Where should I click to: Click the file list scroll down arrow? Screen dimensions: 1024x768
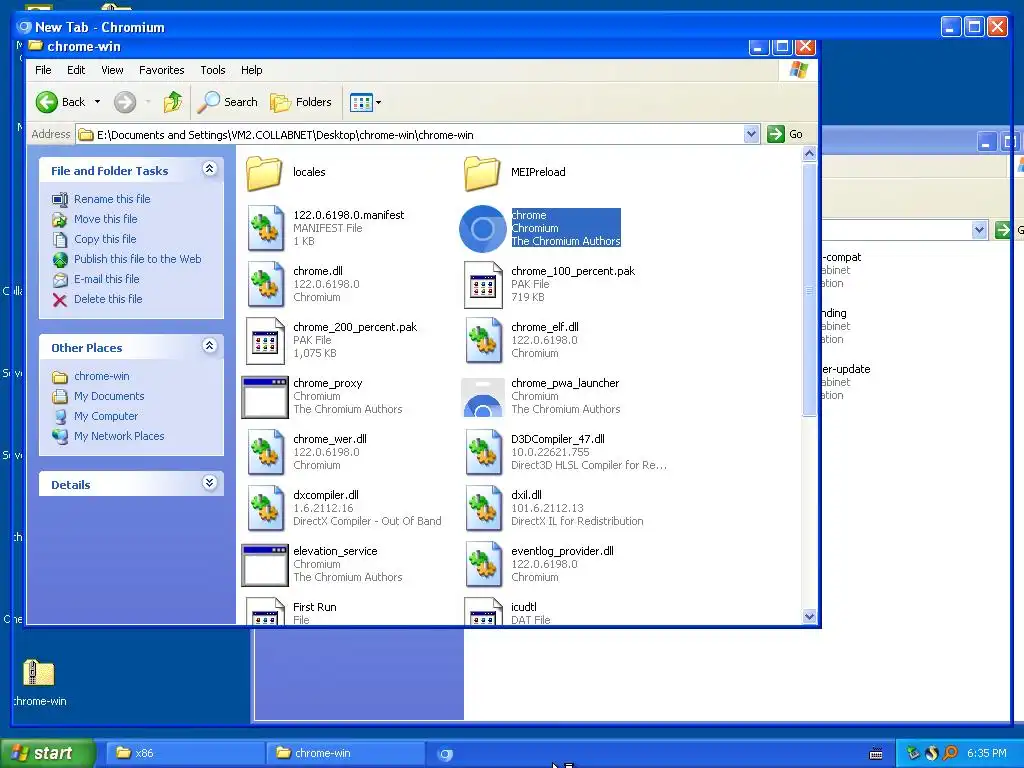[809, 616]
